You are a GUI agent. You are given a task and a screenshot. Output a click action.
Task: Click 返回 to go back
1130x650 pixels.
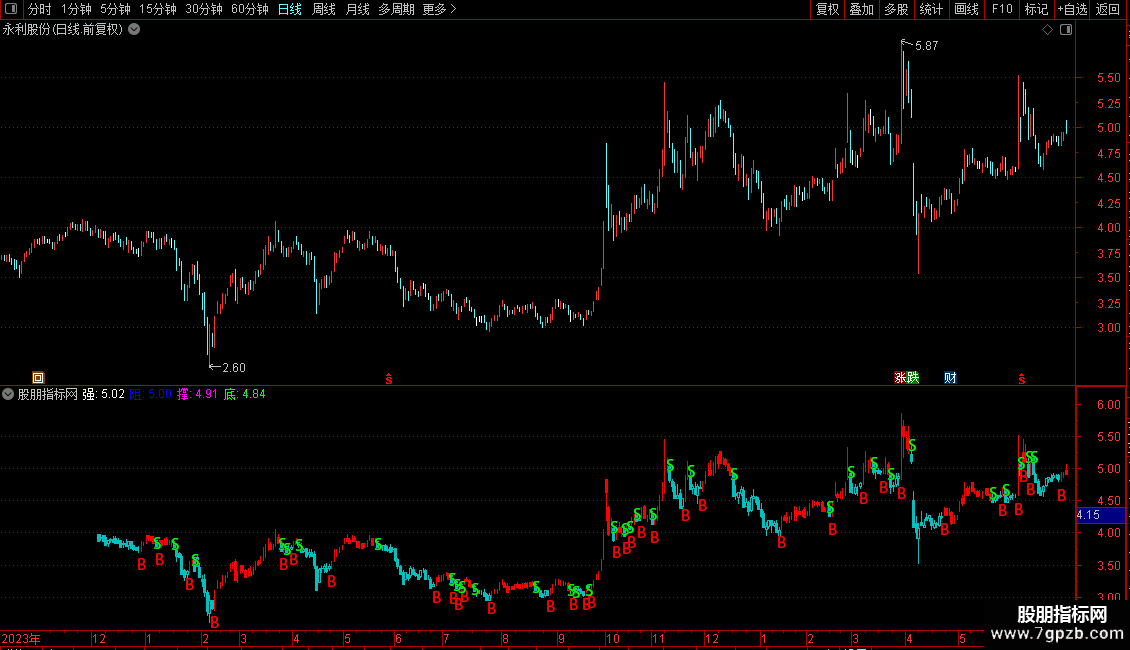click(x=1108, y=9)
